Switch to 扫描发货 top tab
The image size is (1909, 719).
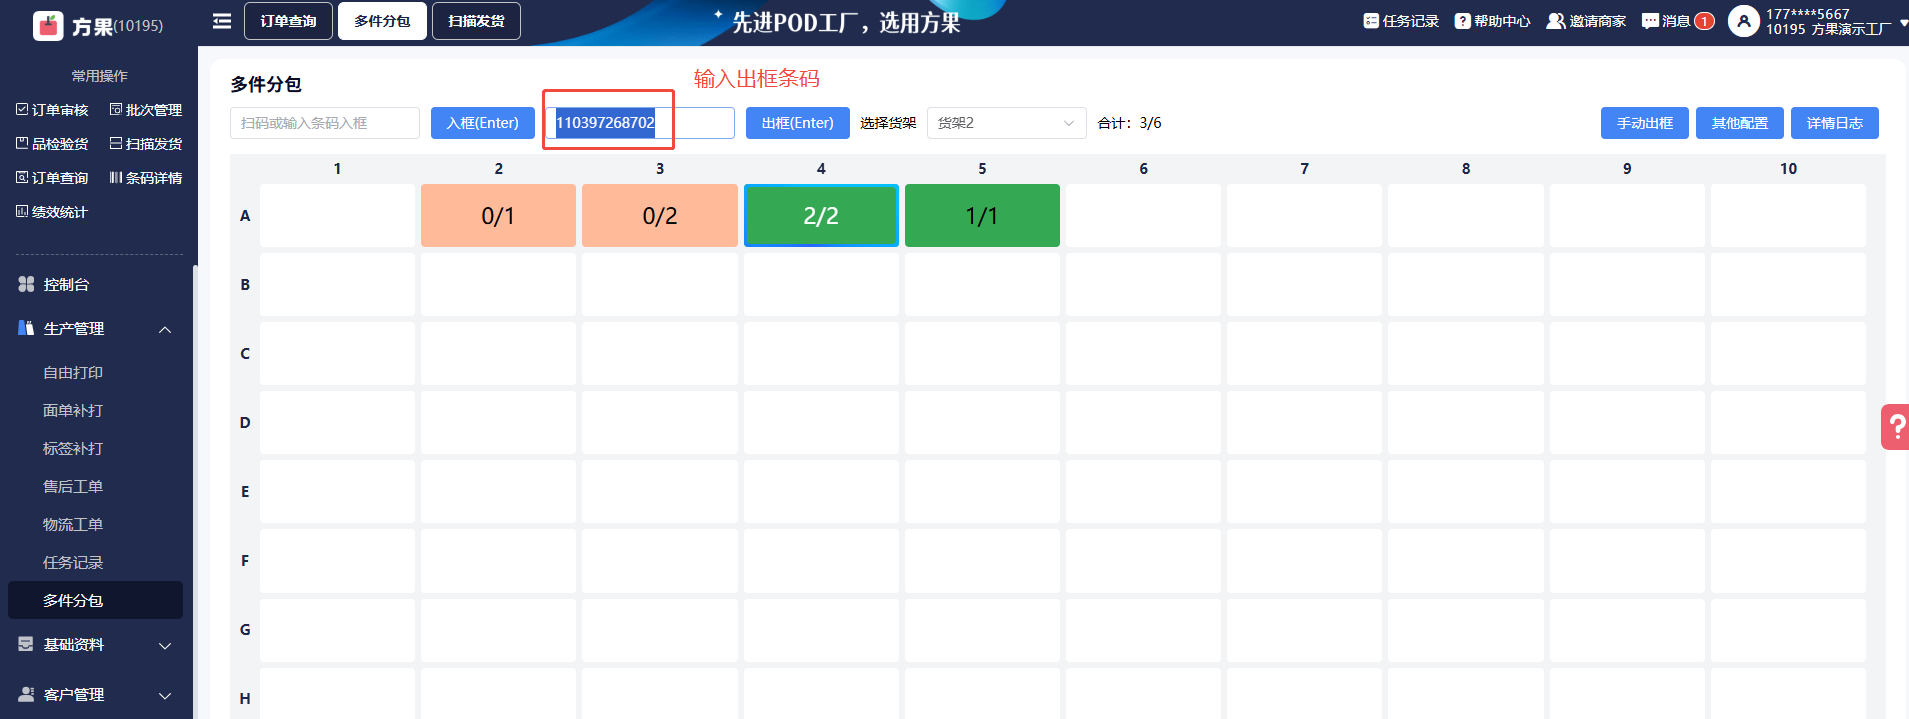476,21
